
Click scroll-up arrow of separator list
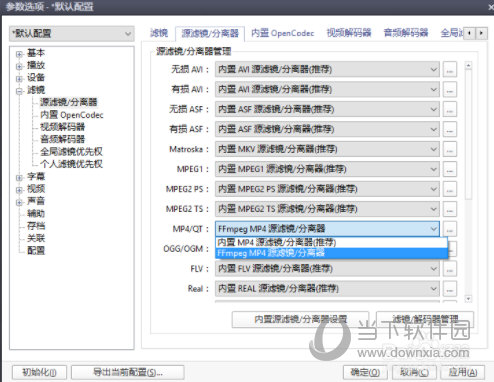pyautogui.click(x=468, y=65)
